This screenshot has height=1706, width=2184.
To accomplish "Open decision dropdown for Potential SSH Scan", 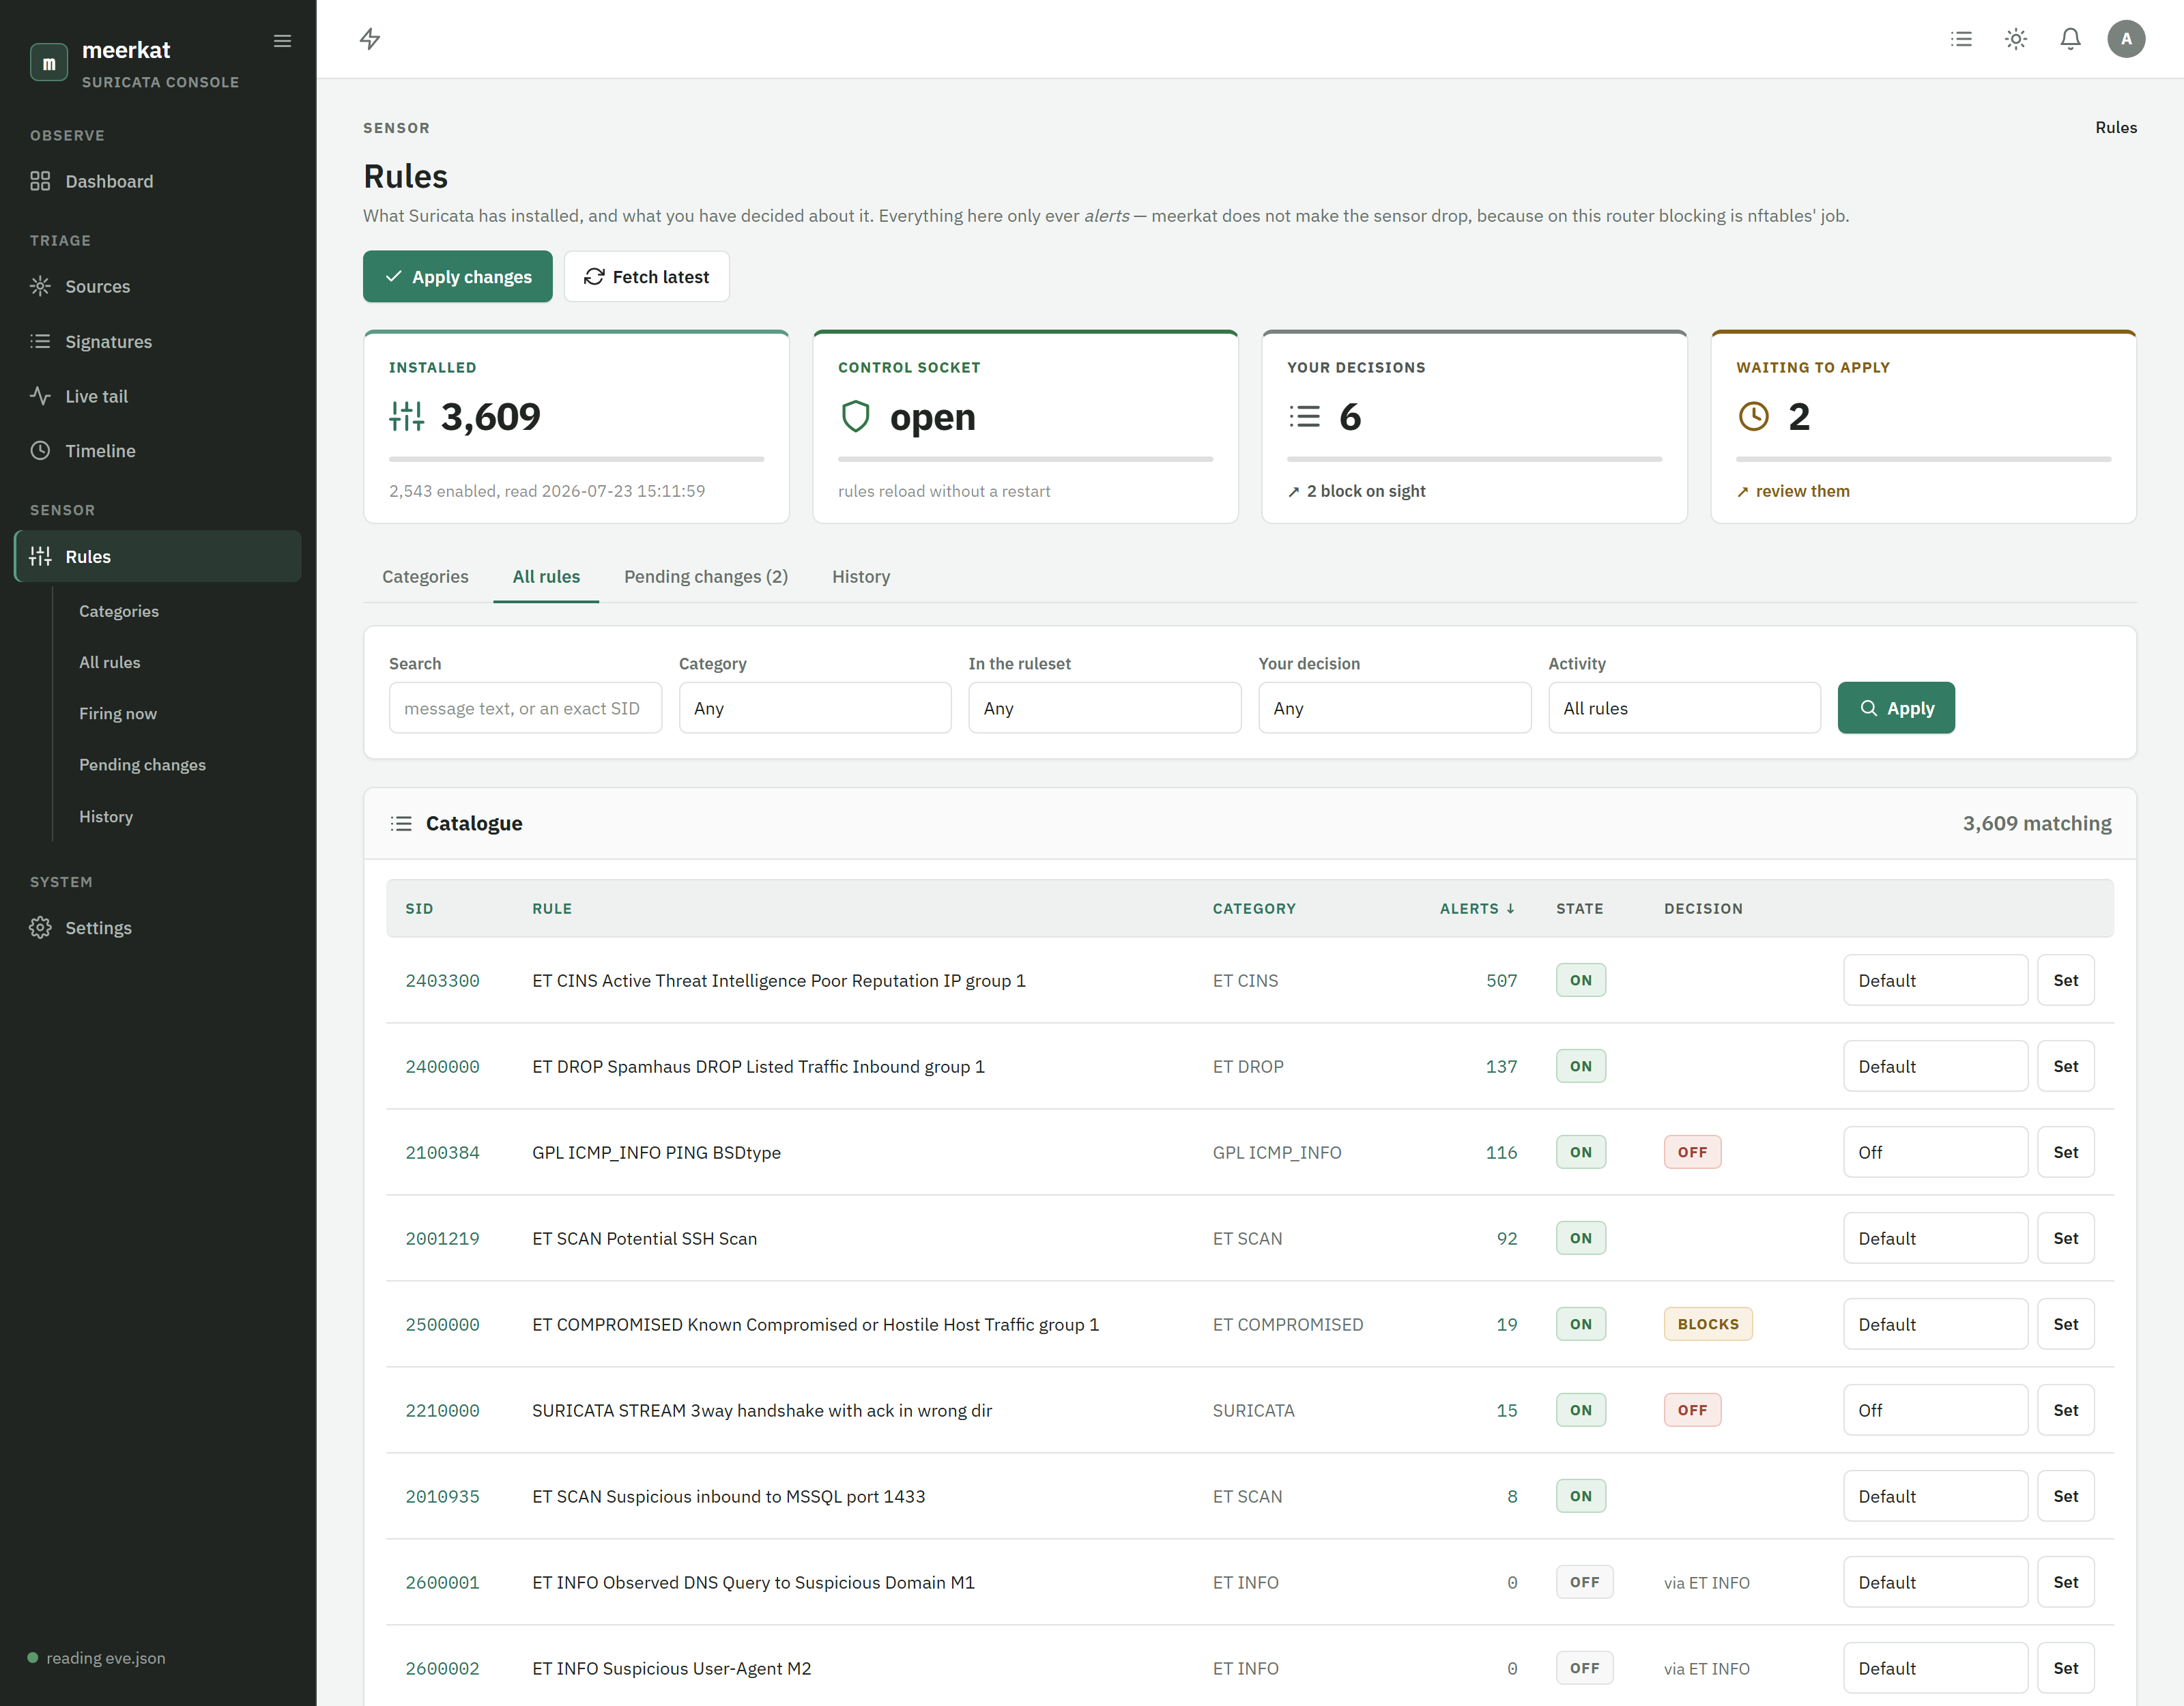I will pyautogui.click(x=1935, y=1238).
